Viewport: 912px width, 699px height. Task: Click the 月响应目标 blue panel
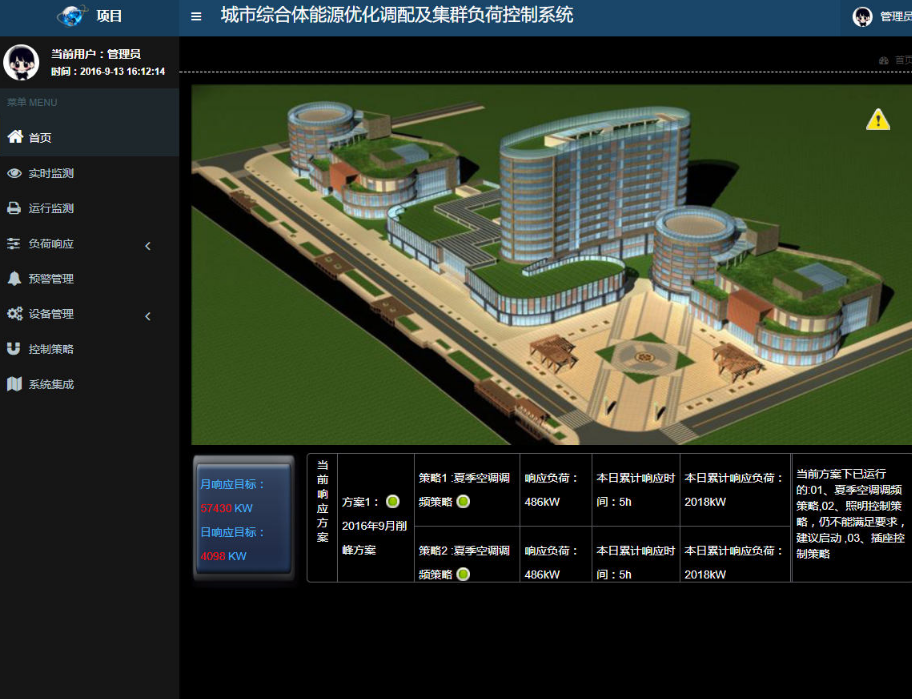point(244,519)
